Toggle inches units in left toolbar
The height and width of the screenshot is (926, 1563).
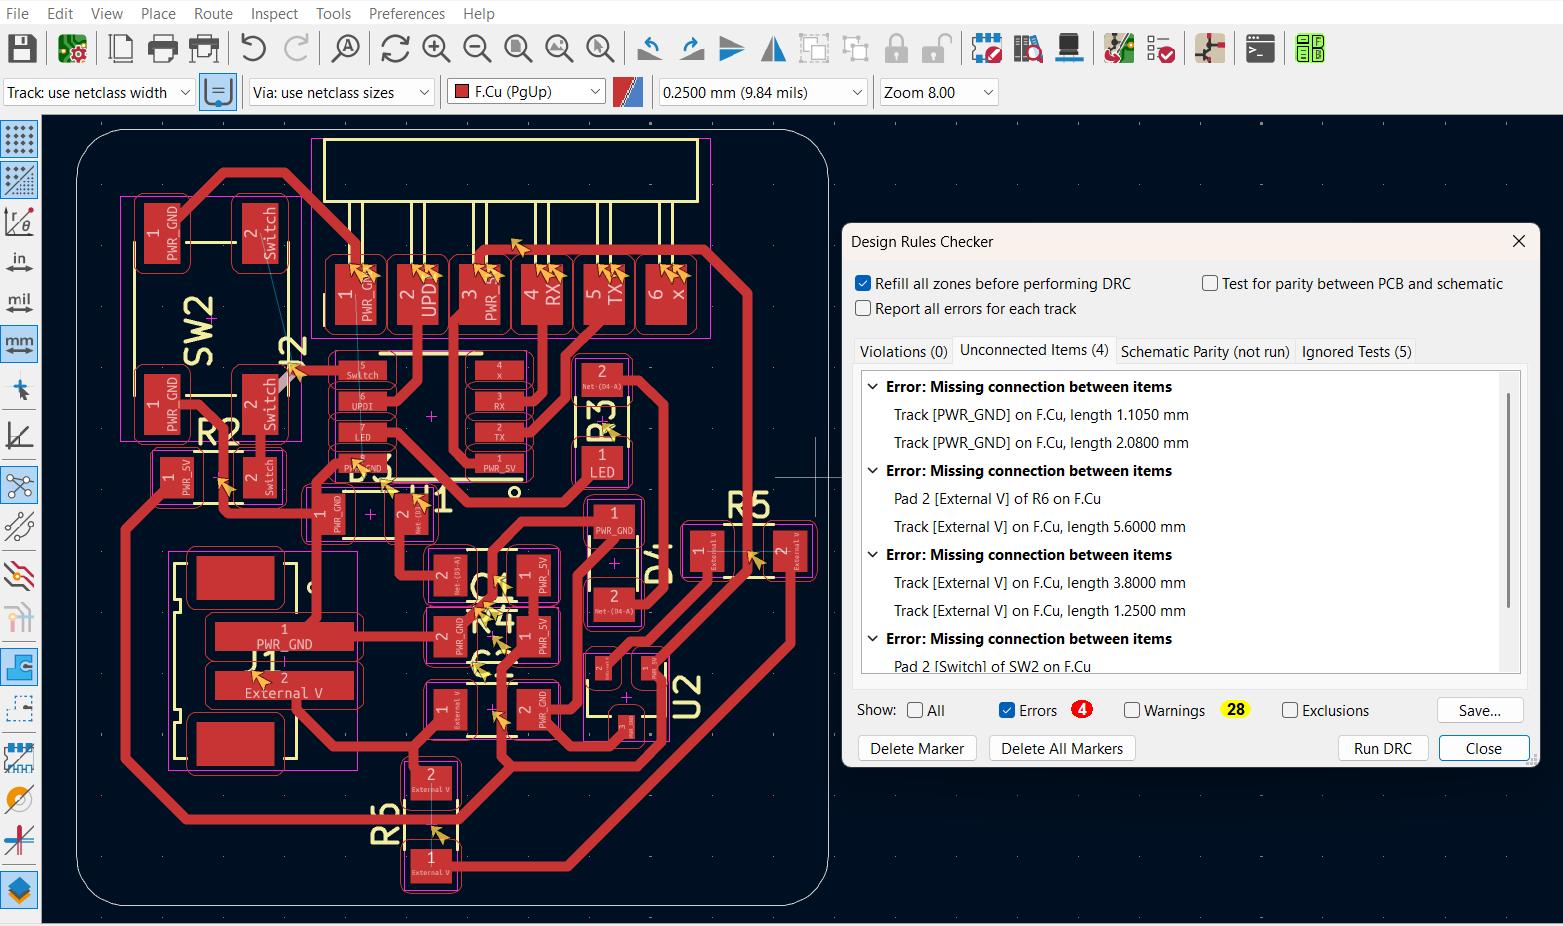[x=19, y=262]
